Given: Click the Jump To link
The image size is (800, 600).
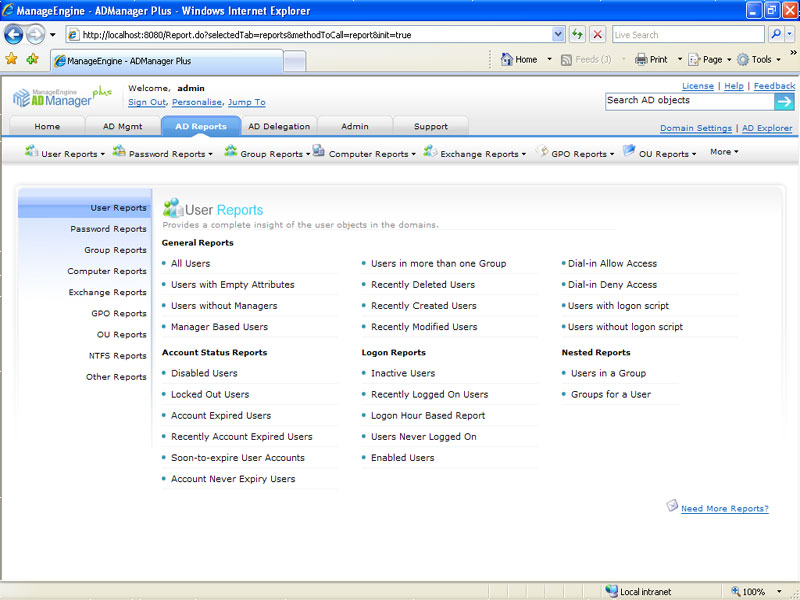Looking at the screenshot, I should point(246,102).
